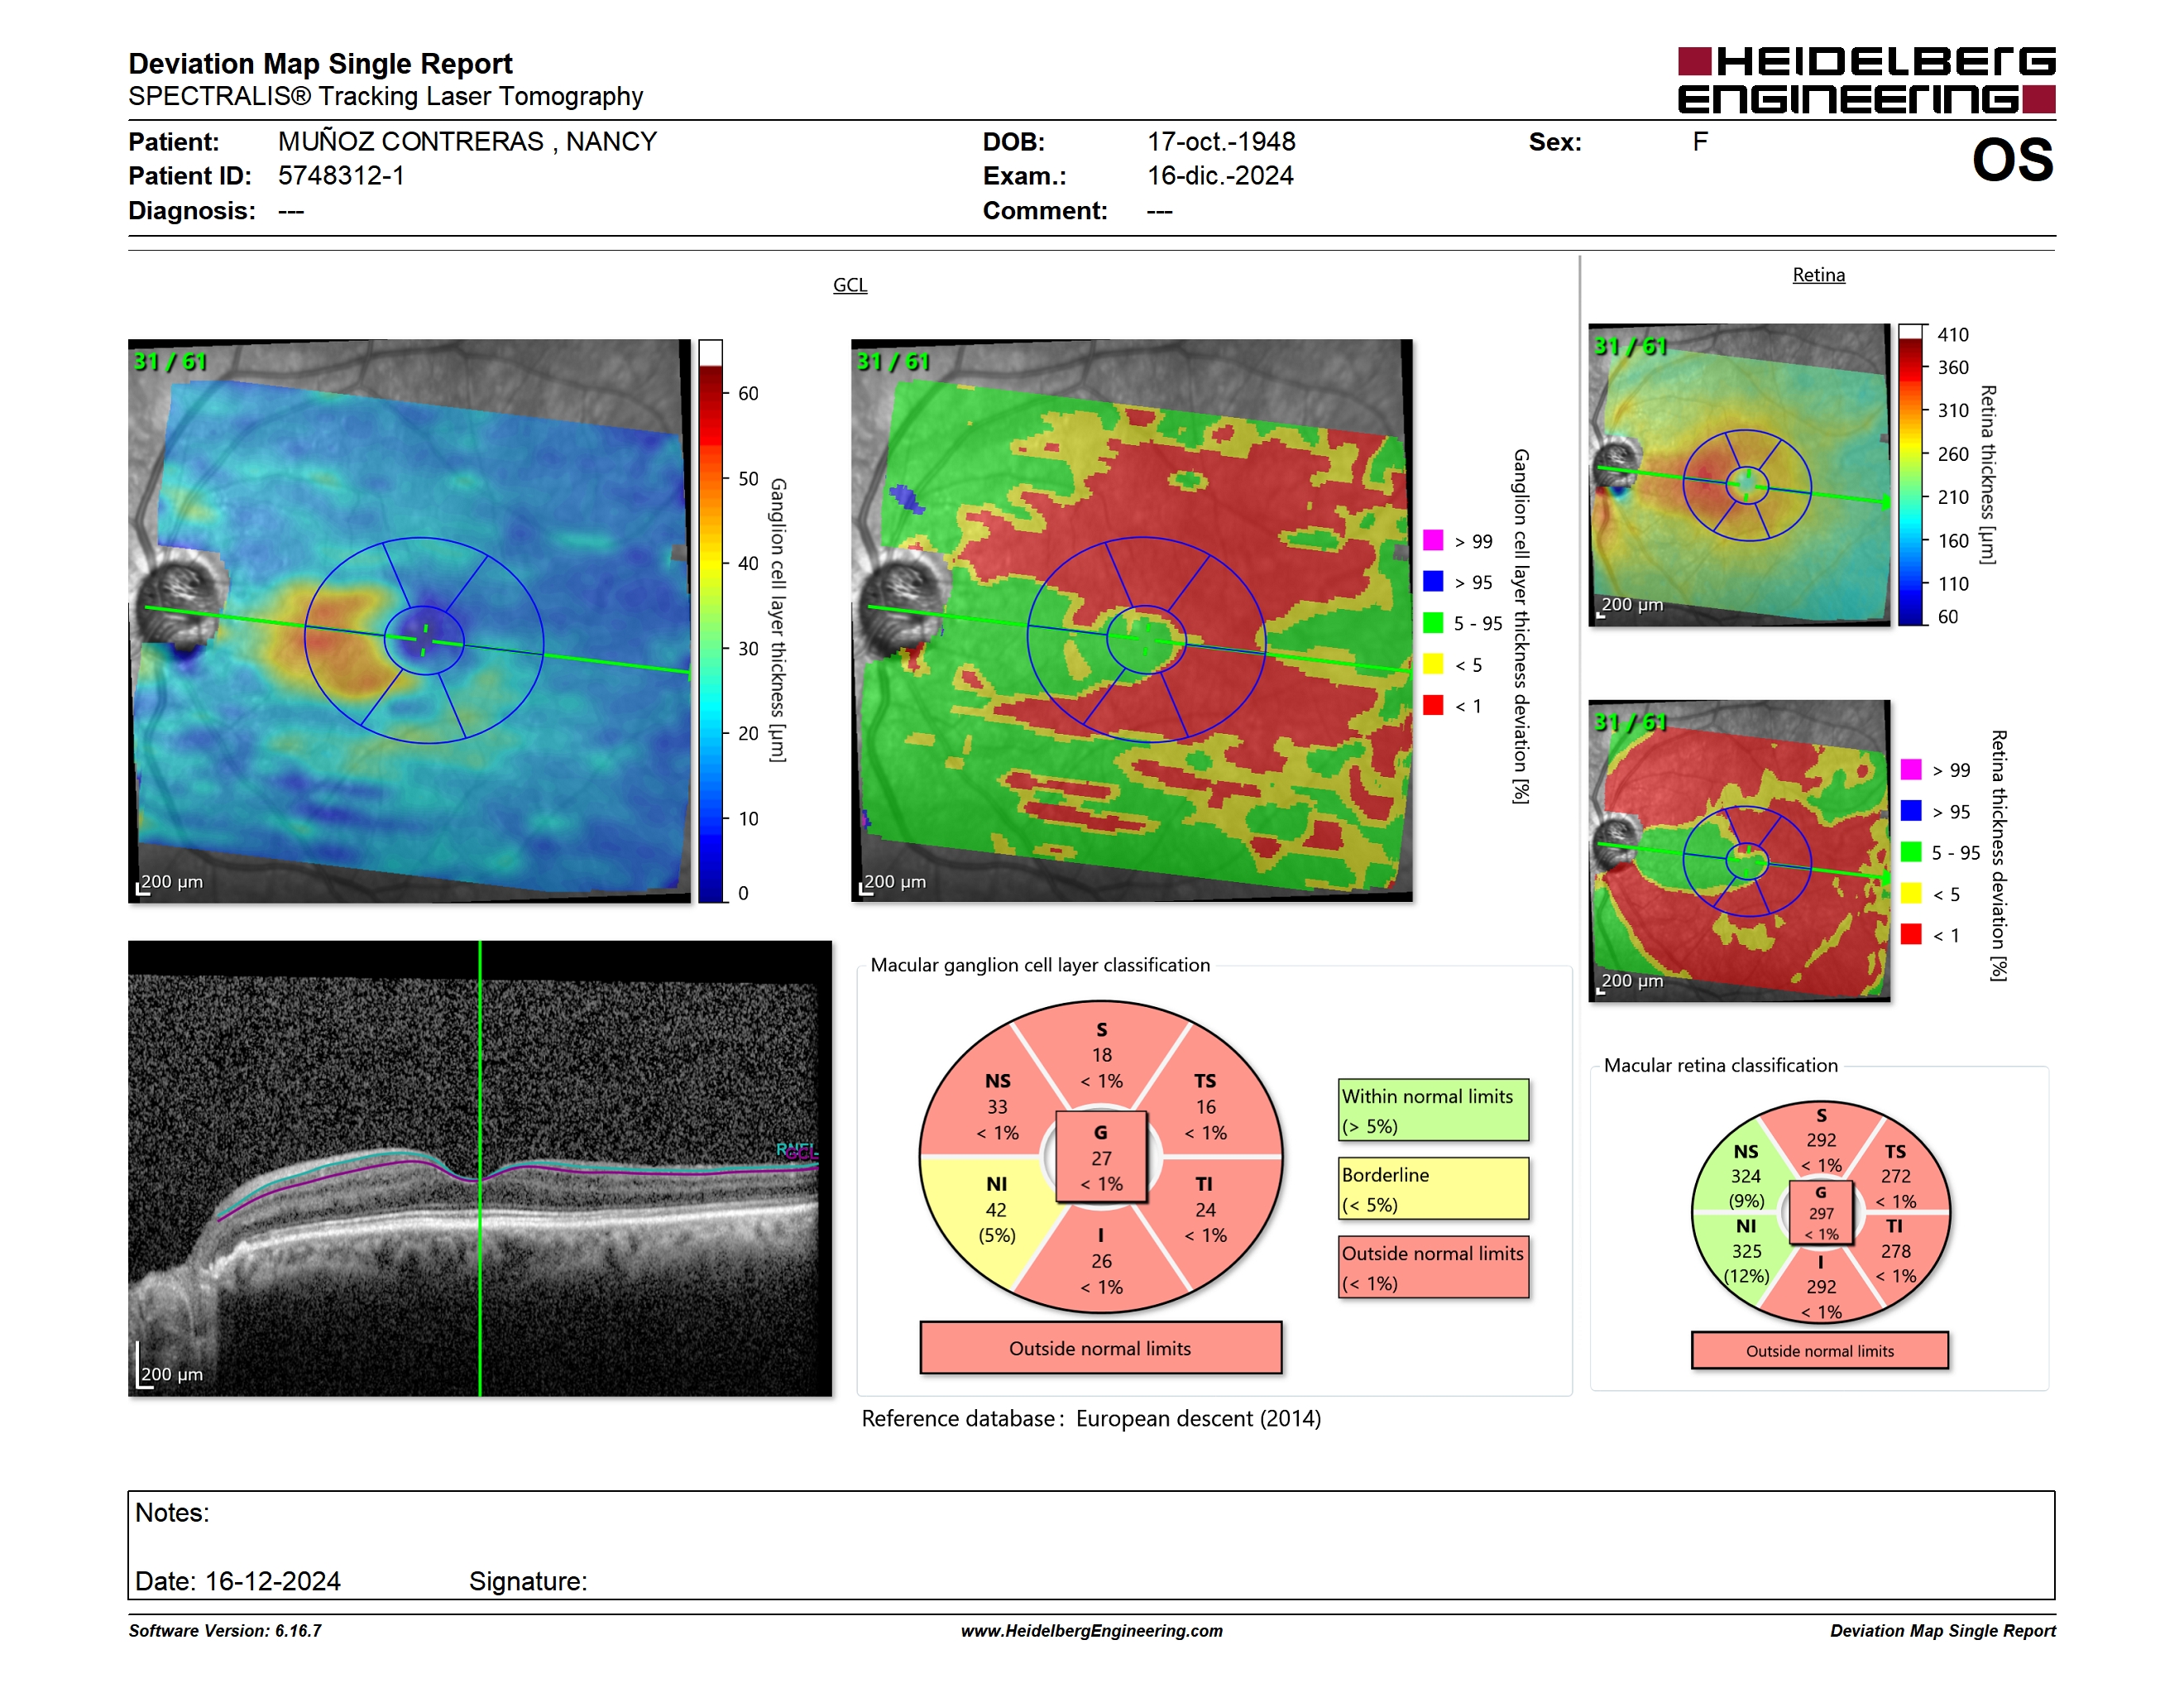Select GCL sector NS with value 33

997,1107
